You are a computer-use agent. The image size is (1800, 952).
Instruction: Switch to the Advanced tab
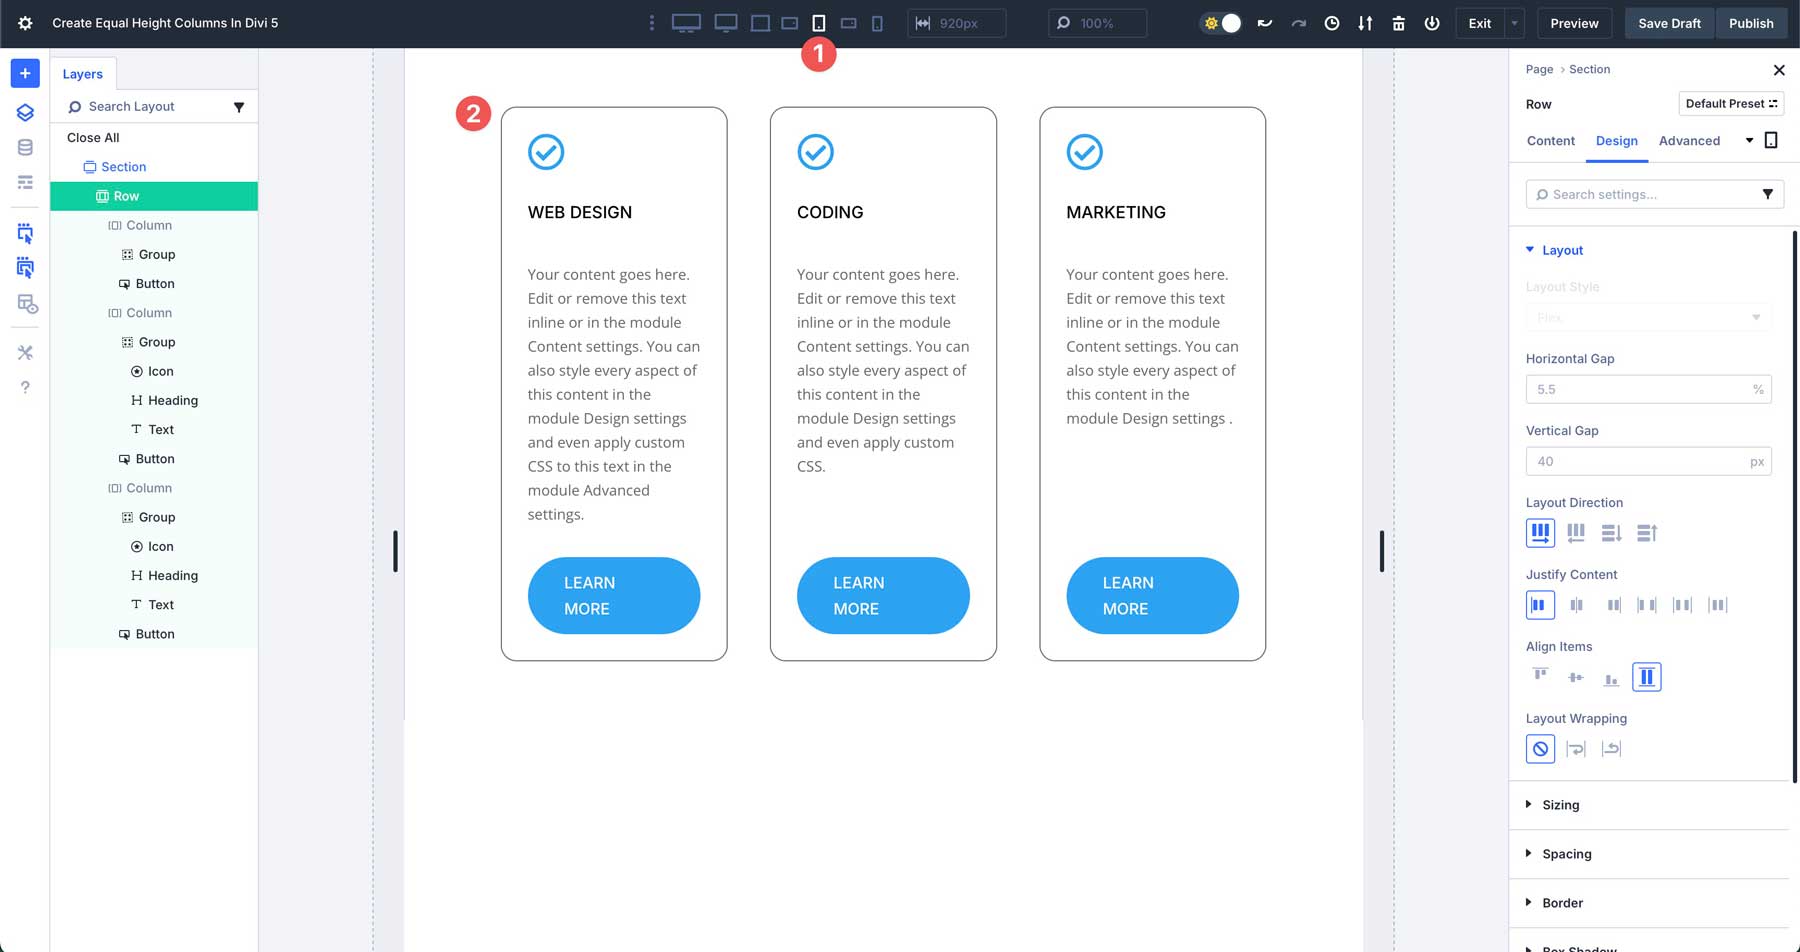click(x=1689, y=141)
